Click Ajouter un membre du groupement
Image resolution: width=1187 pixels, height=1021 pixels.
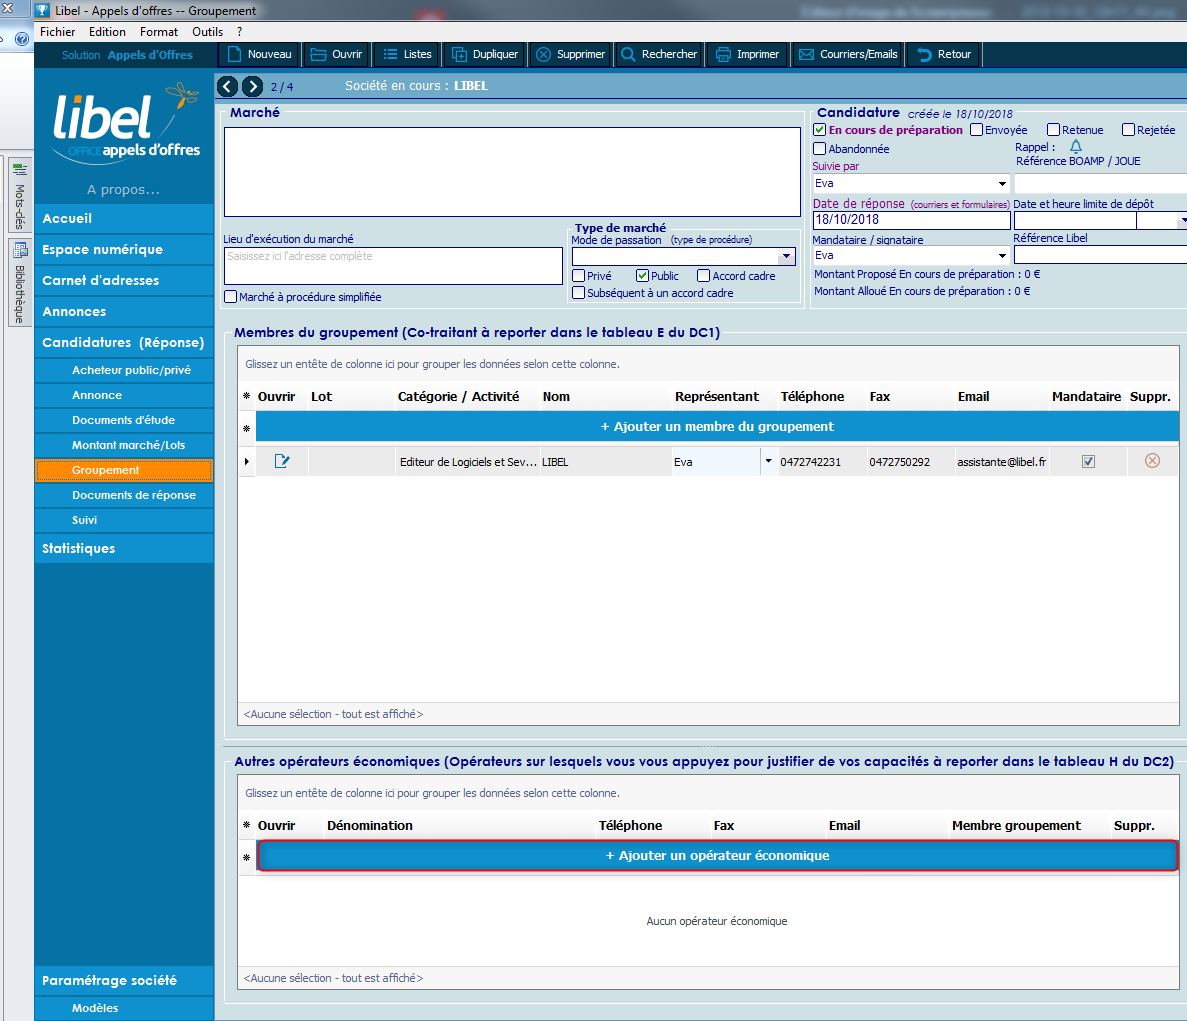717,427
